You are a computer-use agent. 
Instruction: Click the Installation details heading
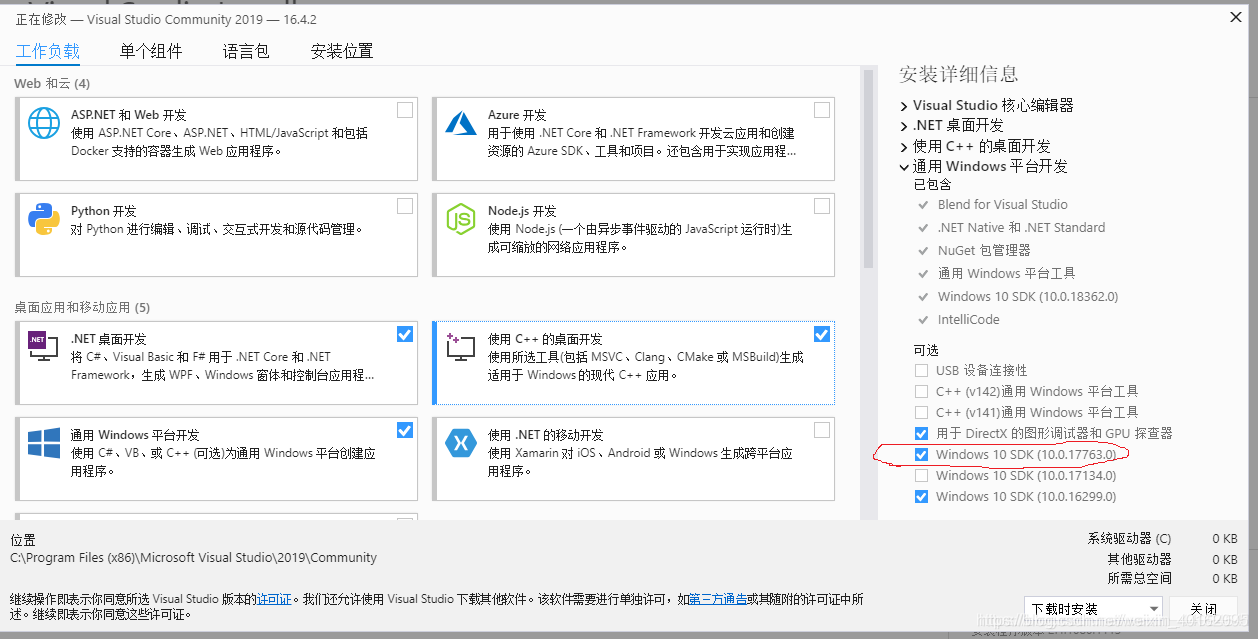[x=958, y=74]
